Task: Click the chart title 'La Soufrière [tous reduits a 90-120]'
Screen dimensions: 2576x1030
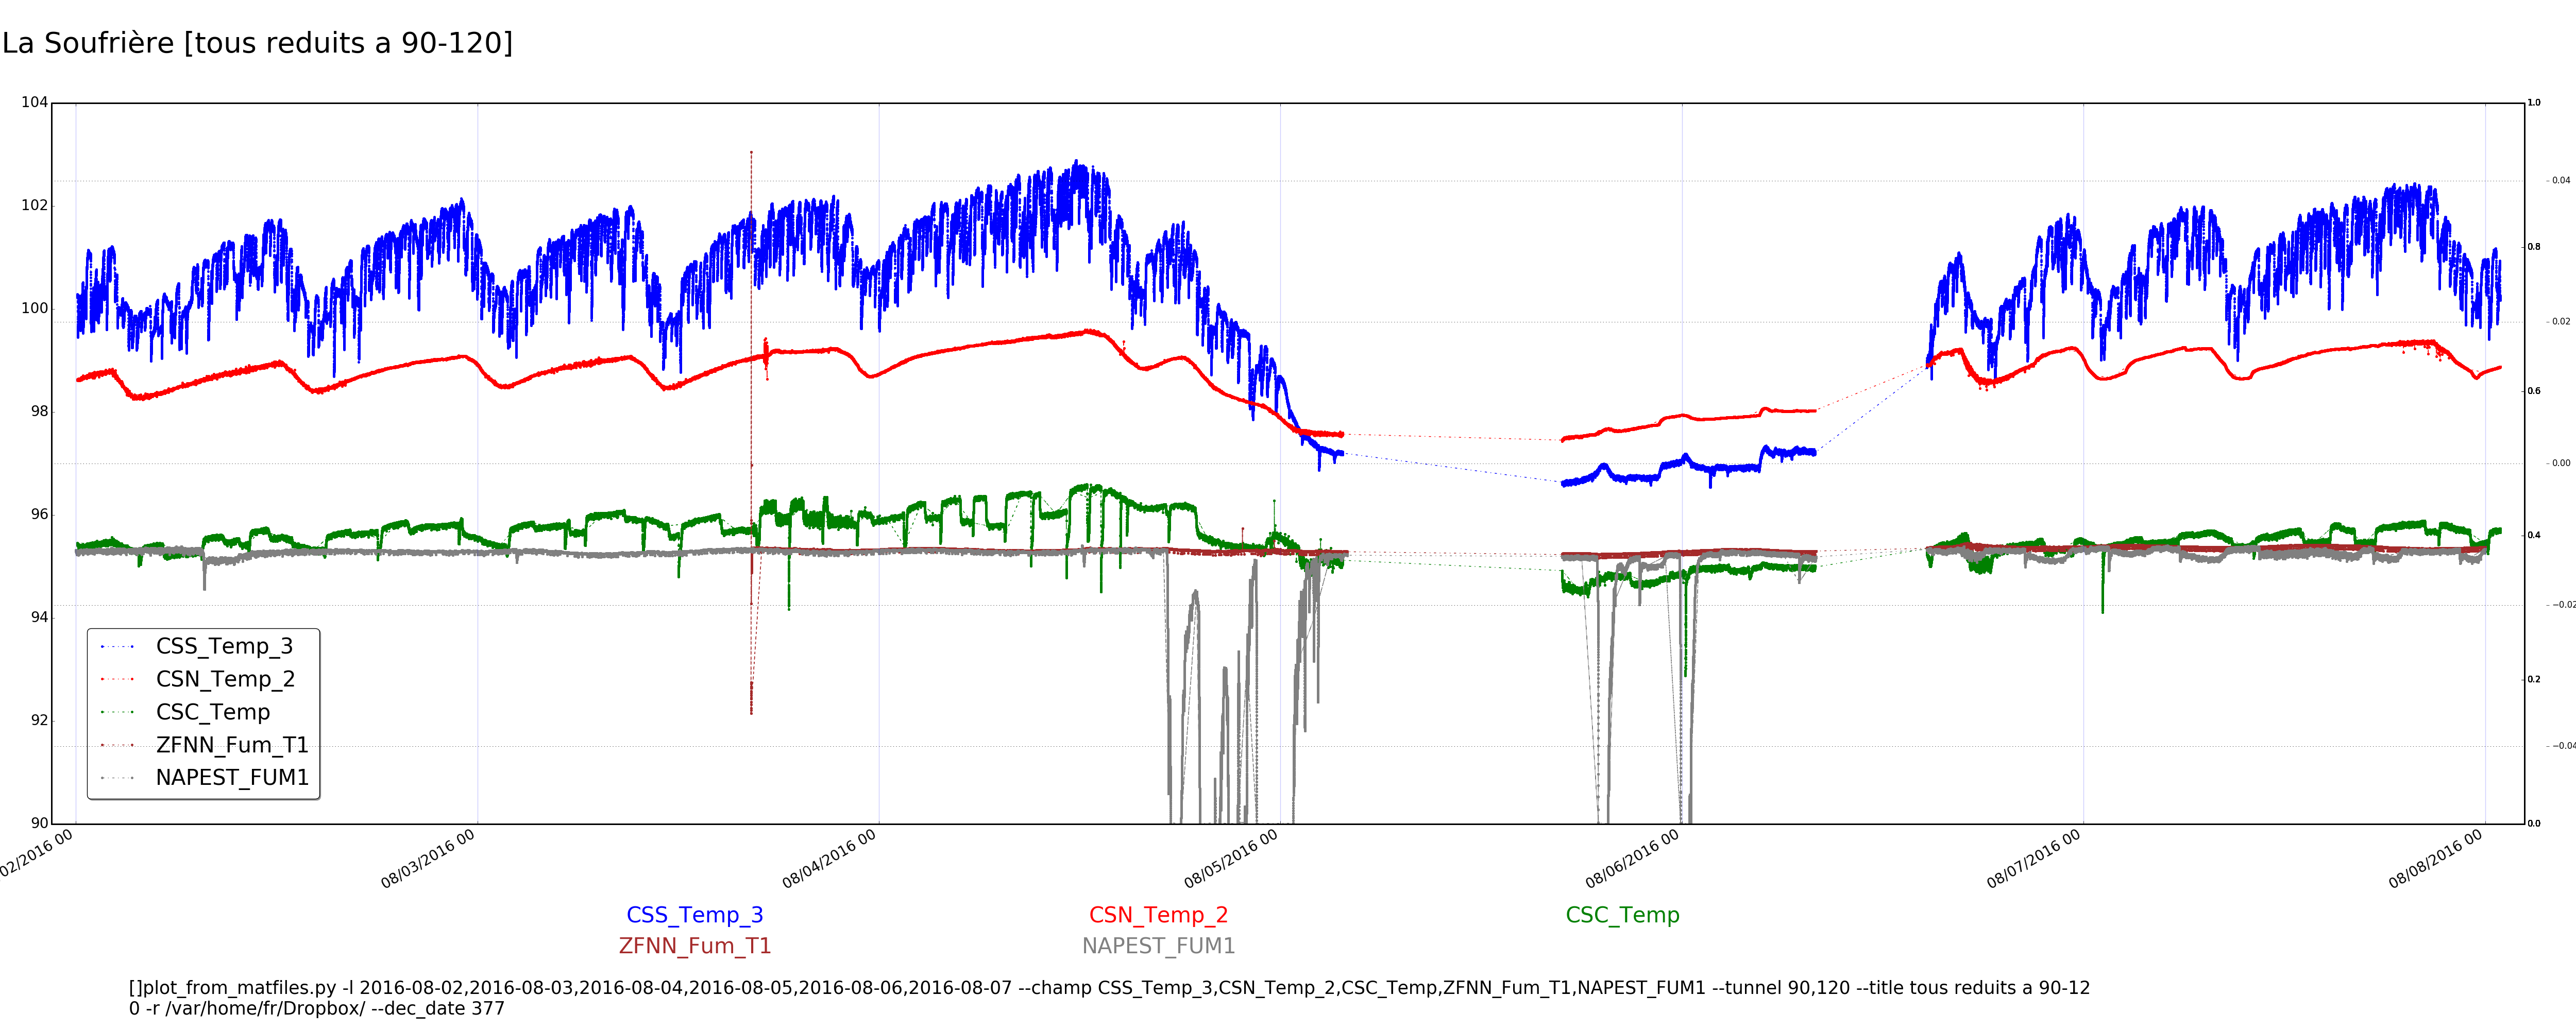Action: click(257, 43)
